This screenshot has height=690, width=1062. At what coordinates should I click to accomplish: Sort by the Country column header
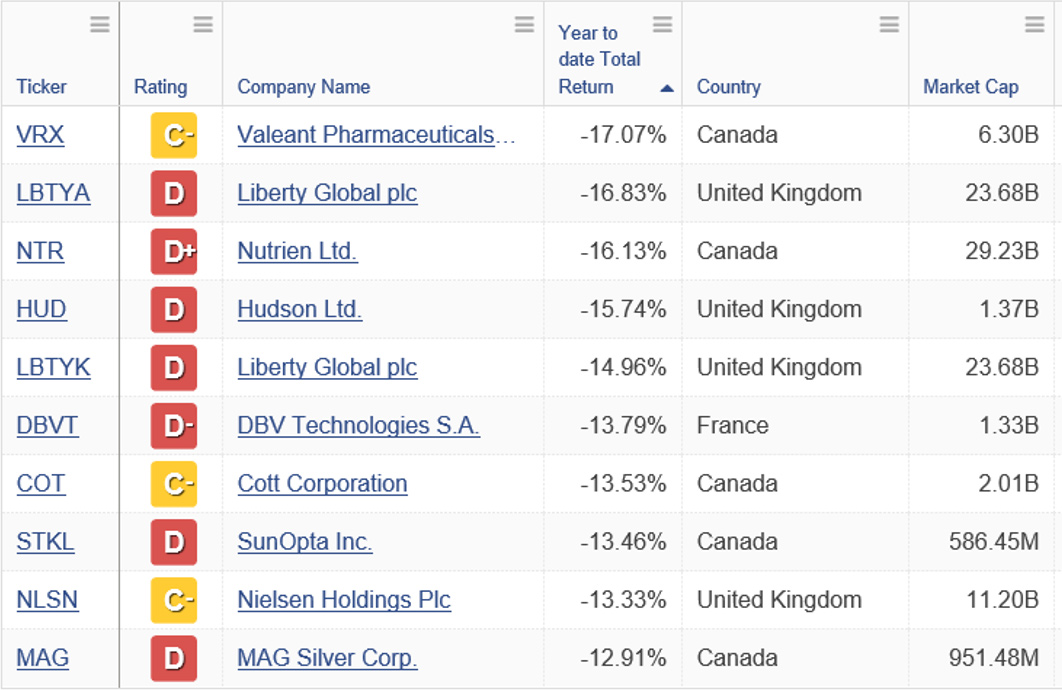click(729, 87)
